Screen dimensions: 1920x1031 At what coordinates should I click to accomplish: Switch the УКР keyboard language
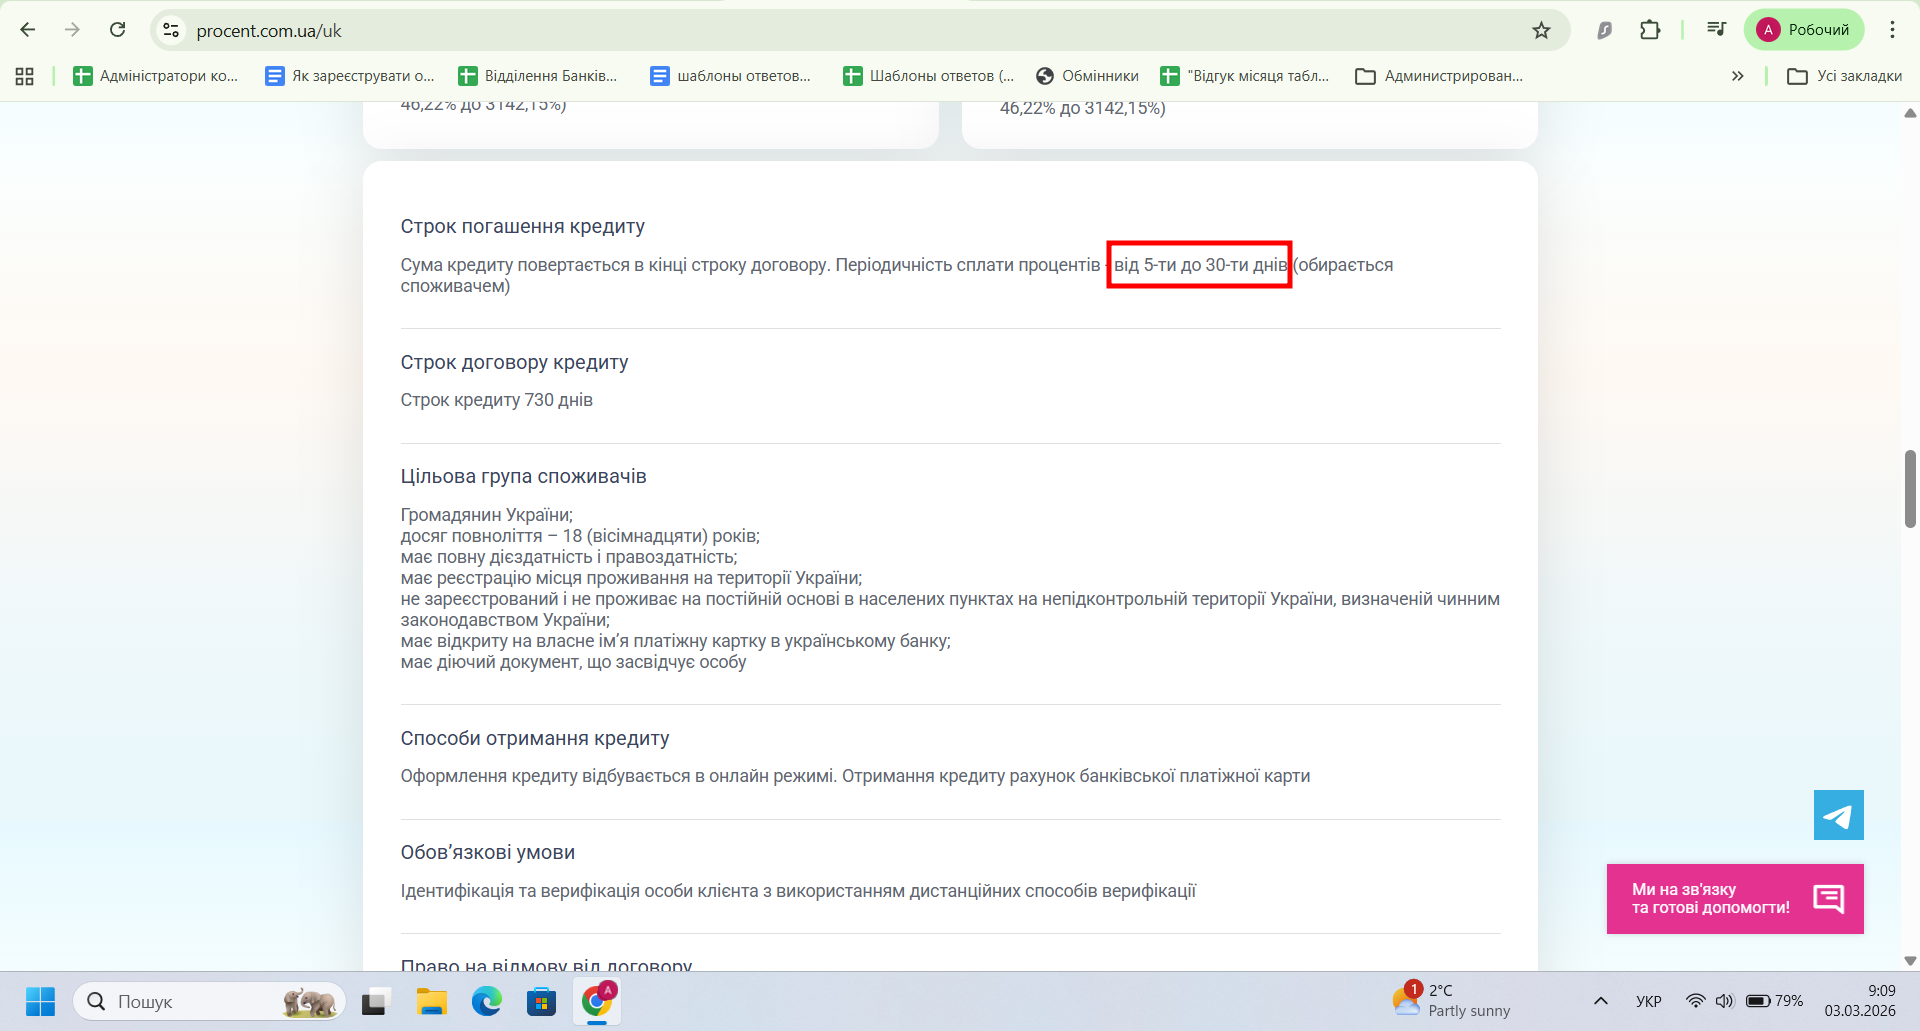pyautogui.click(x=1649, y=1001)
